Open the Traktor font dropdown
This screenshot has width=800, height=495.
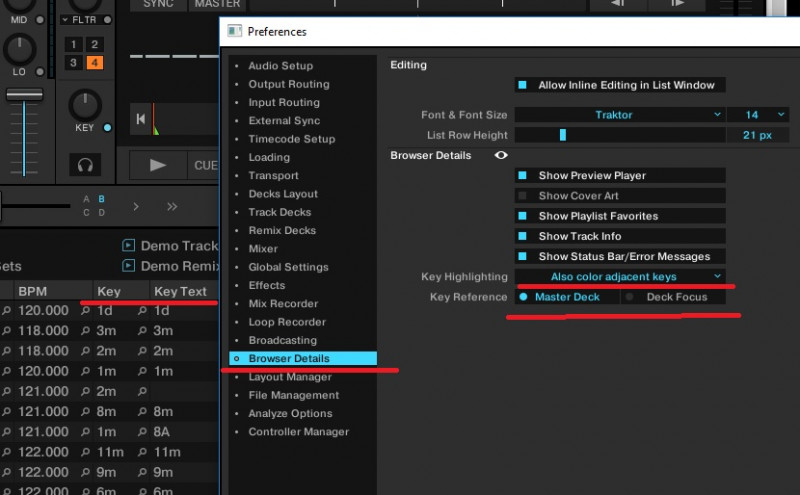pyautogui.click(x=620, y=115)
